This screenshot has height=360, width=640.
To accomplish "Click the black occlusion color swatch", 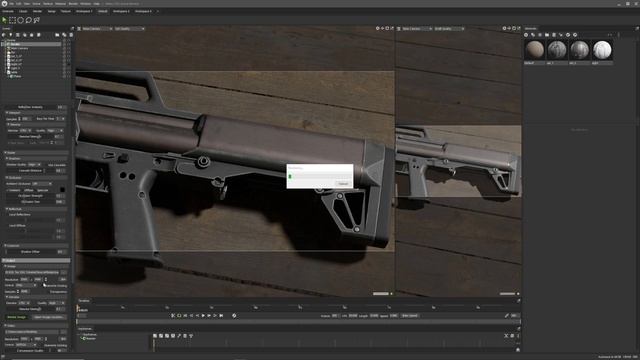I will tap(62, 190).
